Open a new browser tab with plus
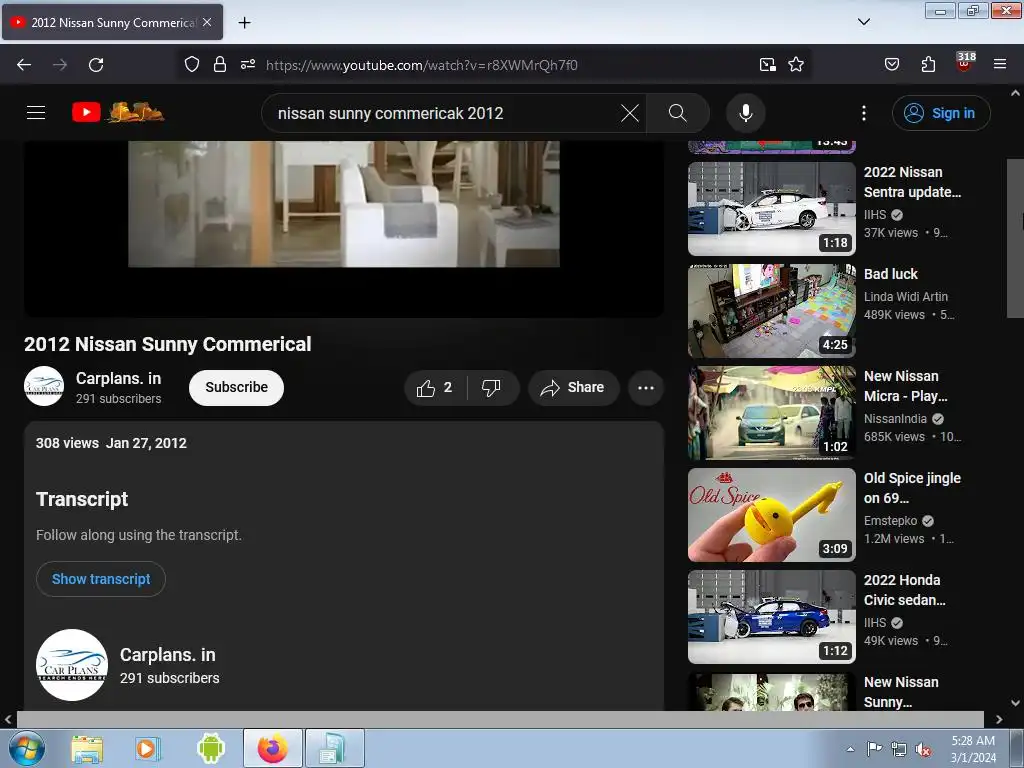Image resolution: width=1024 pixels, height=768 pixels. coord(244,23)
